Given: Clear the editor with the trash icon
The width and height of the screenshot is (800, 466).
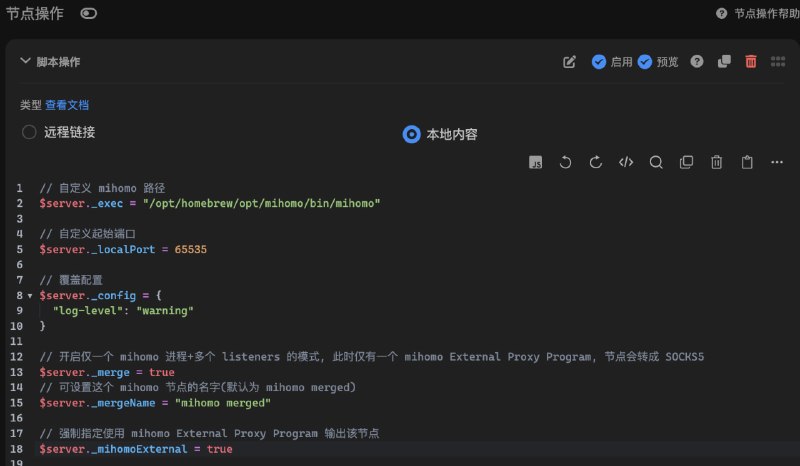Looking at the screenshot, I should point(716,162).
